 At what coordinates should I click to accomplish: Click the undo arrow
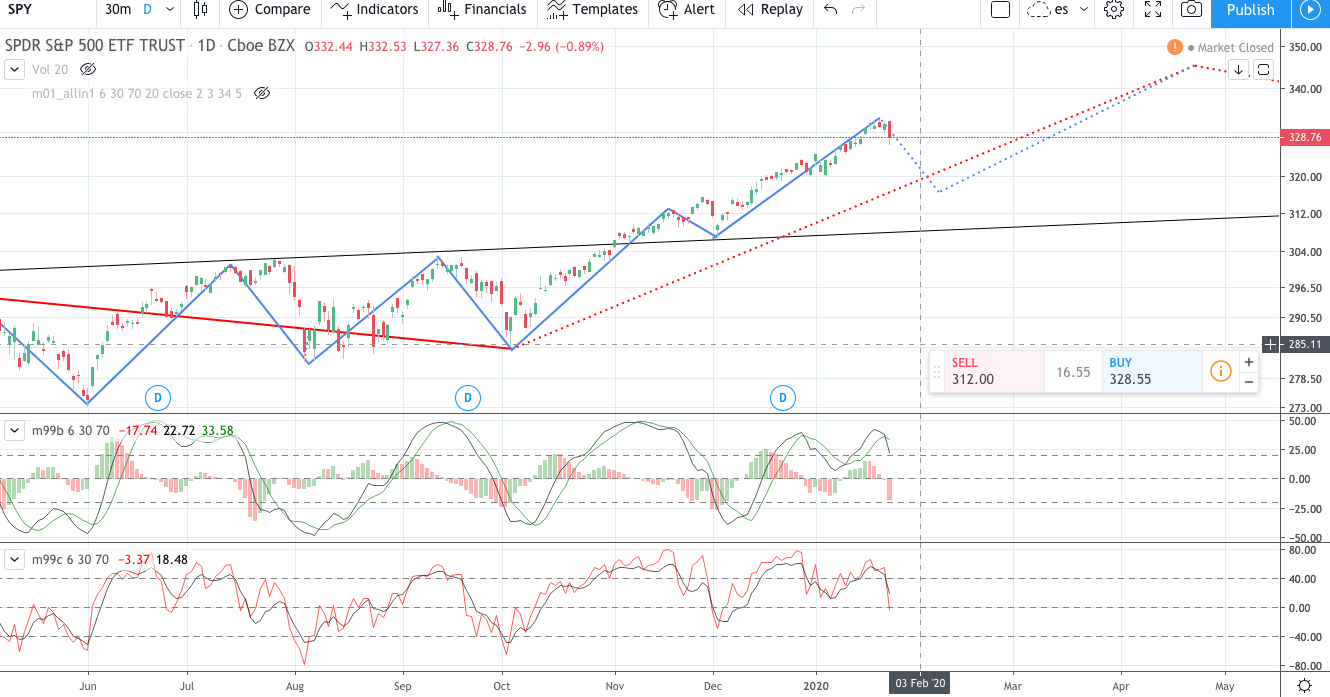point(830,9)
